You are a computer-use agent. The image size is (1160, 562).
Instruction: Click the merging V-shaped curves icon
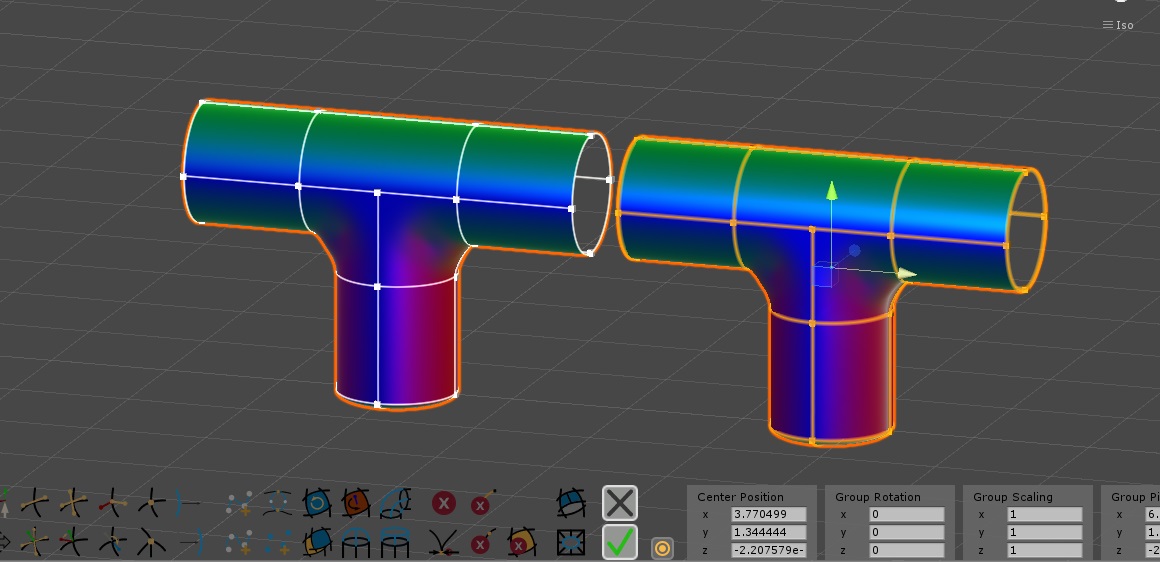pos(443,544)
